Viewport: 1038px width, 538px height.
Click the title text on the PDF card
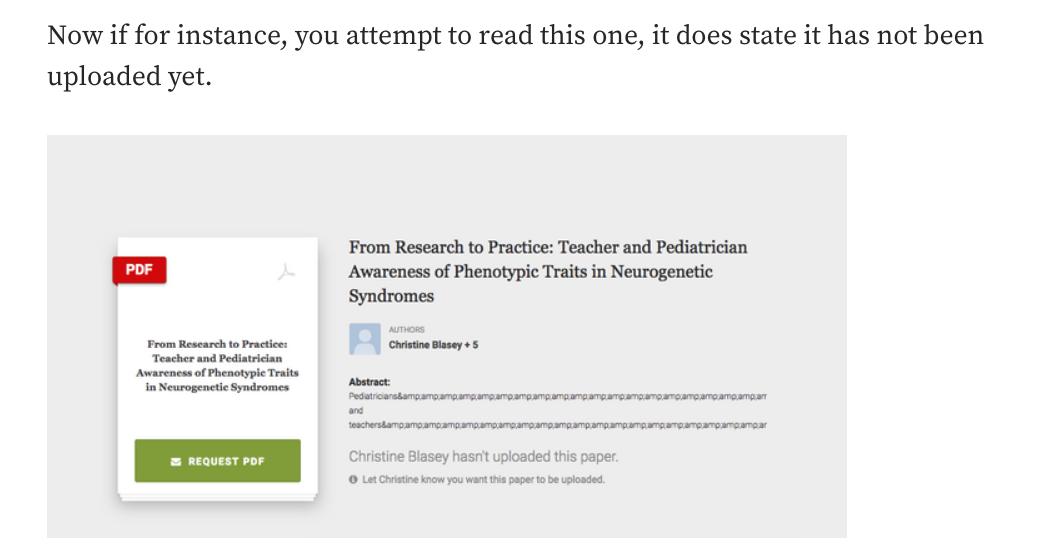(x=218, y=365)
